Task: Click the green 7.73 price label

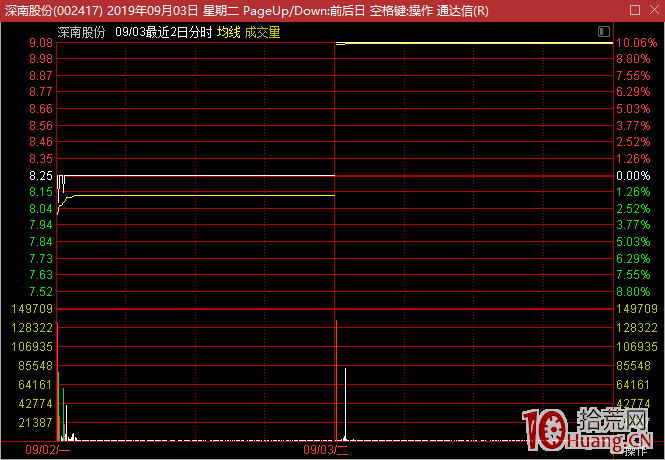Action: 41,259
